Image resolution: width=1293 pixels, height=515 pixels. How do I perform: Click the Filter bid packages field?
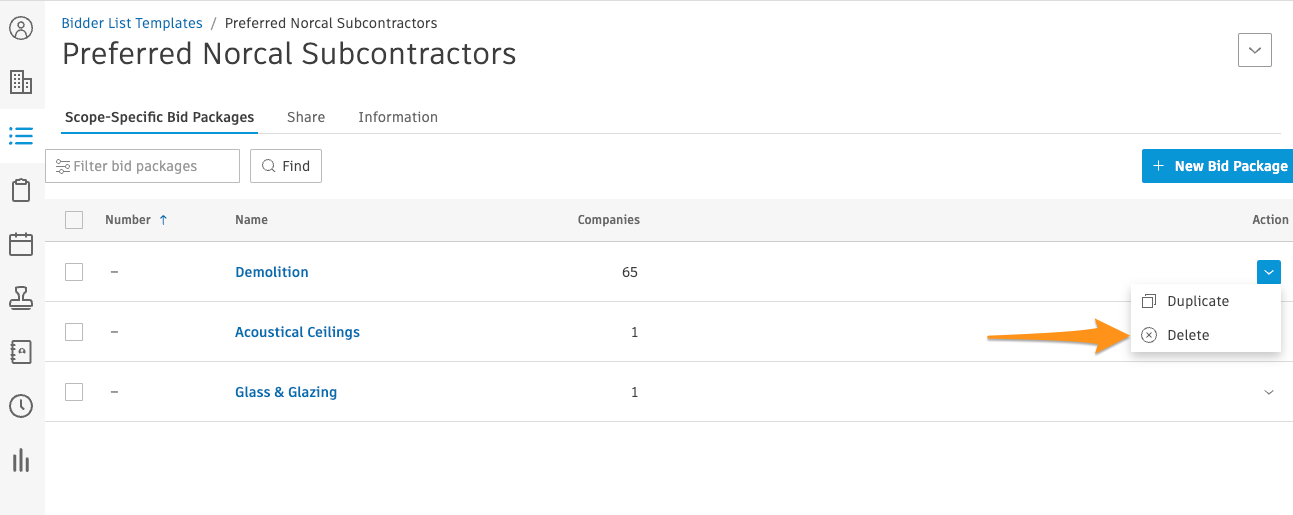coord(142,166)
